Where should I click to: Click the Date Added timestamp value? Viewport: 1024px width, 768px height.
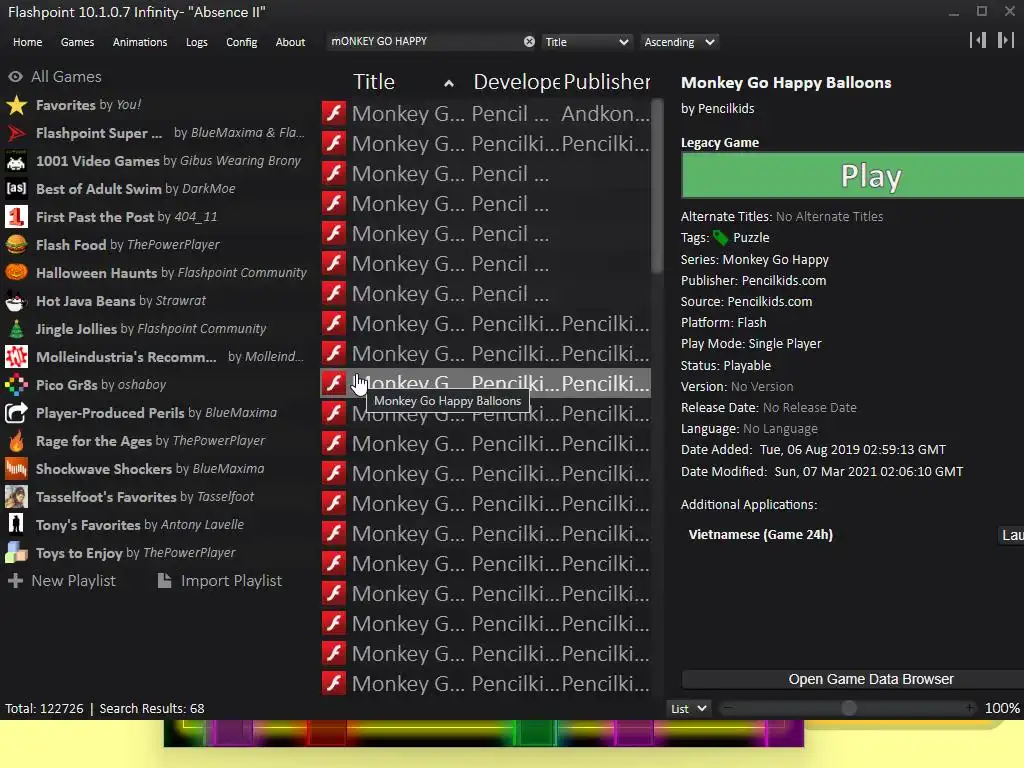point(852,449)
